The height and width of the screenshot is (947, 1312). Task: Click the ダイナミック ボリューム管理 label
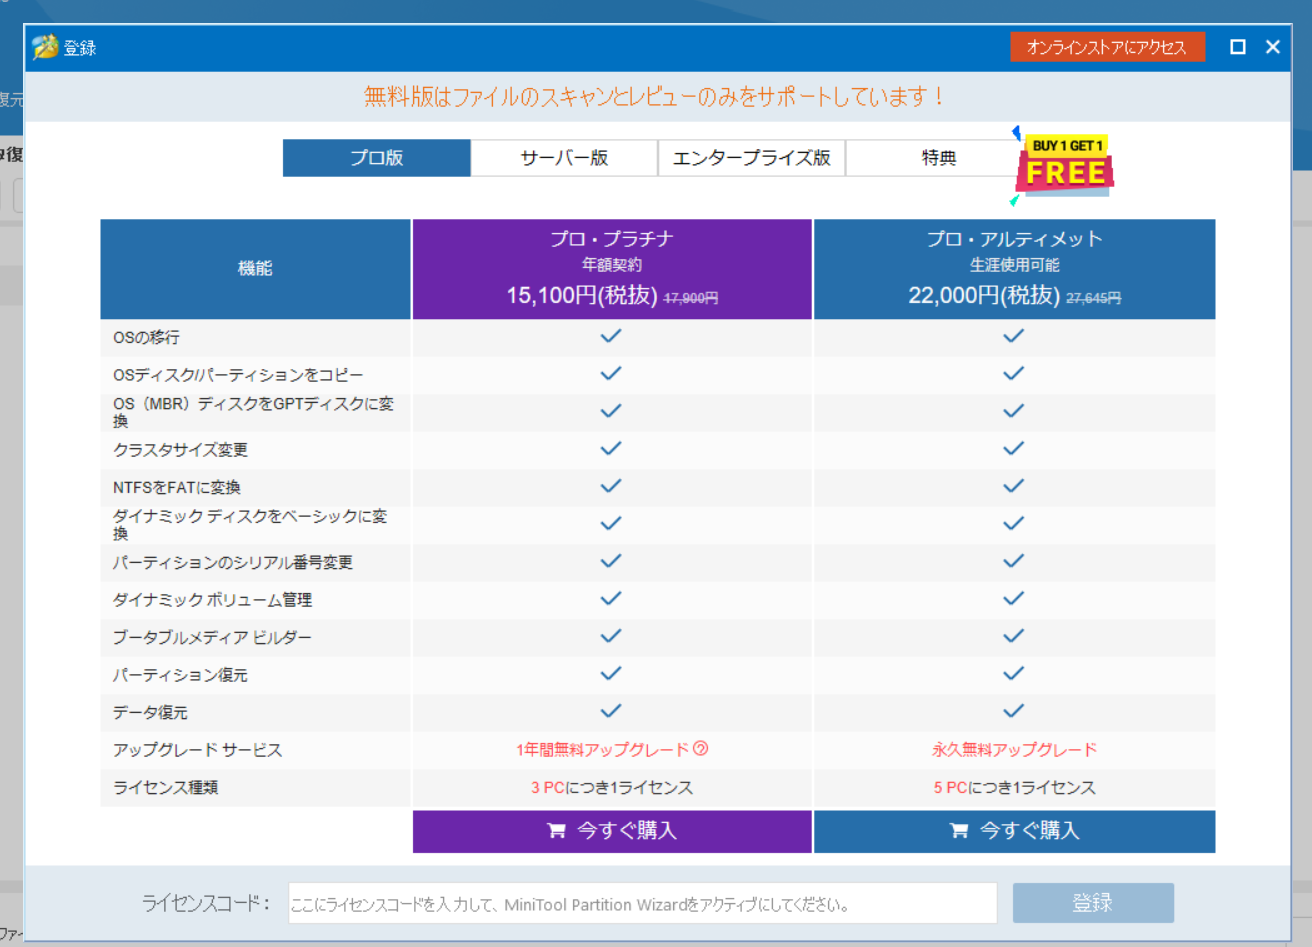(212, 600)
